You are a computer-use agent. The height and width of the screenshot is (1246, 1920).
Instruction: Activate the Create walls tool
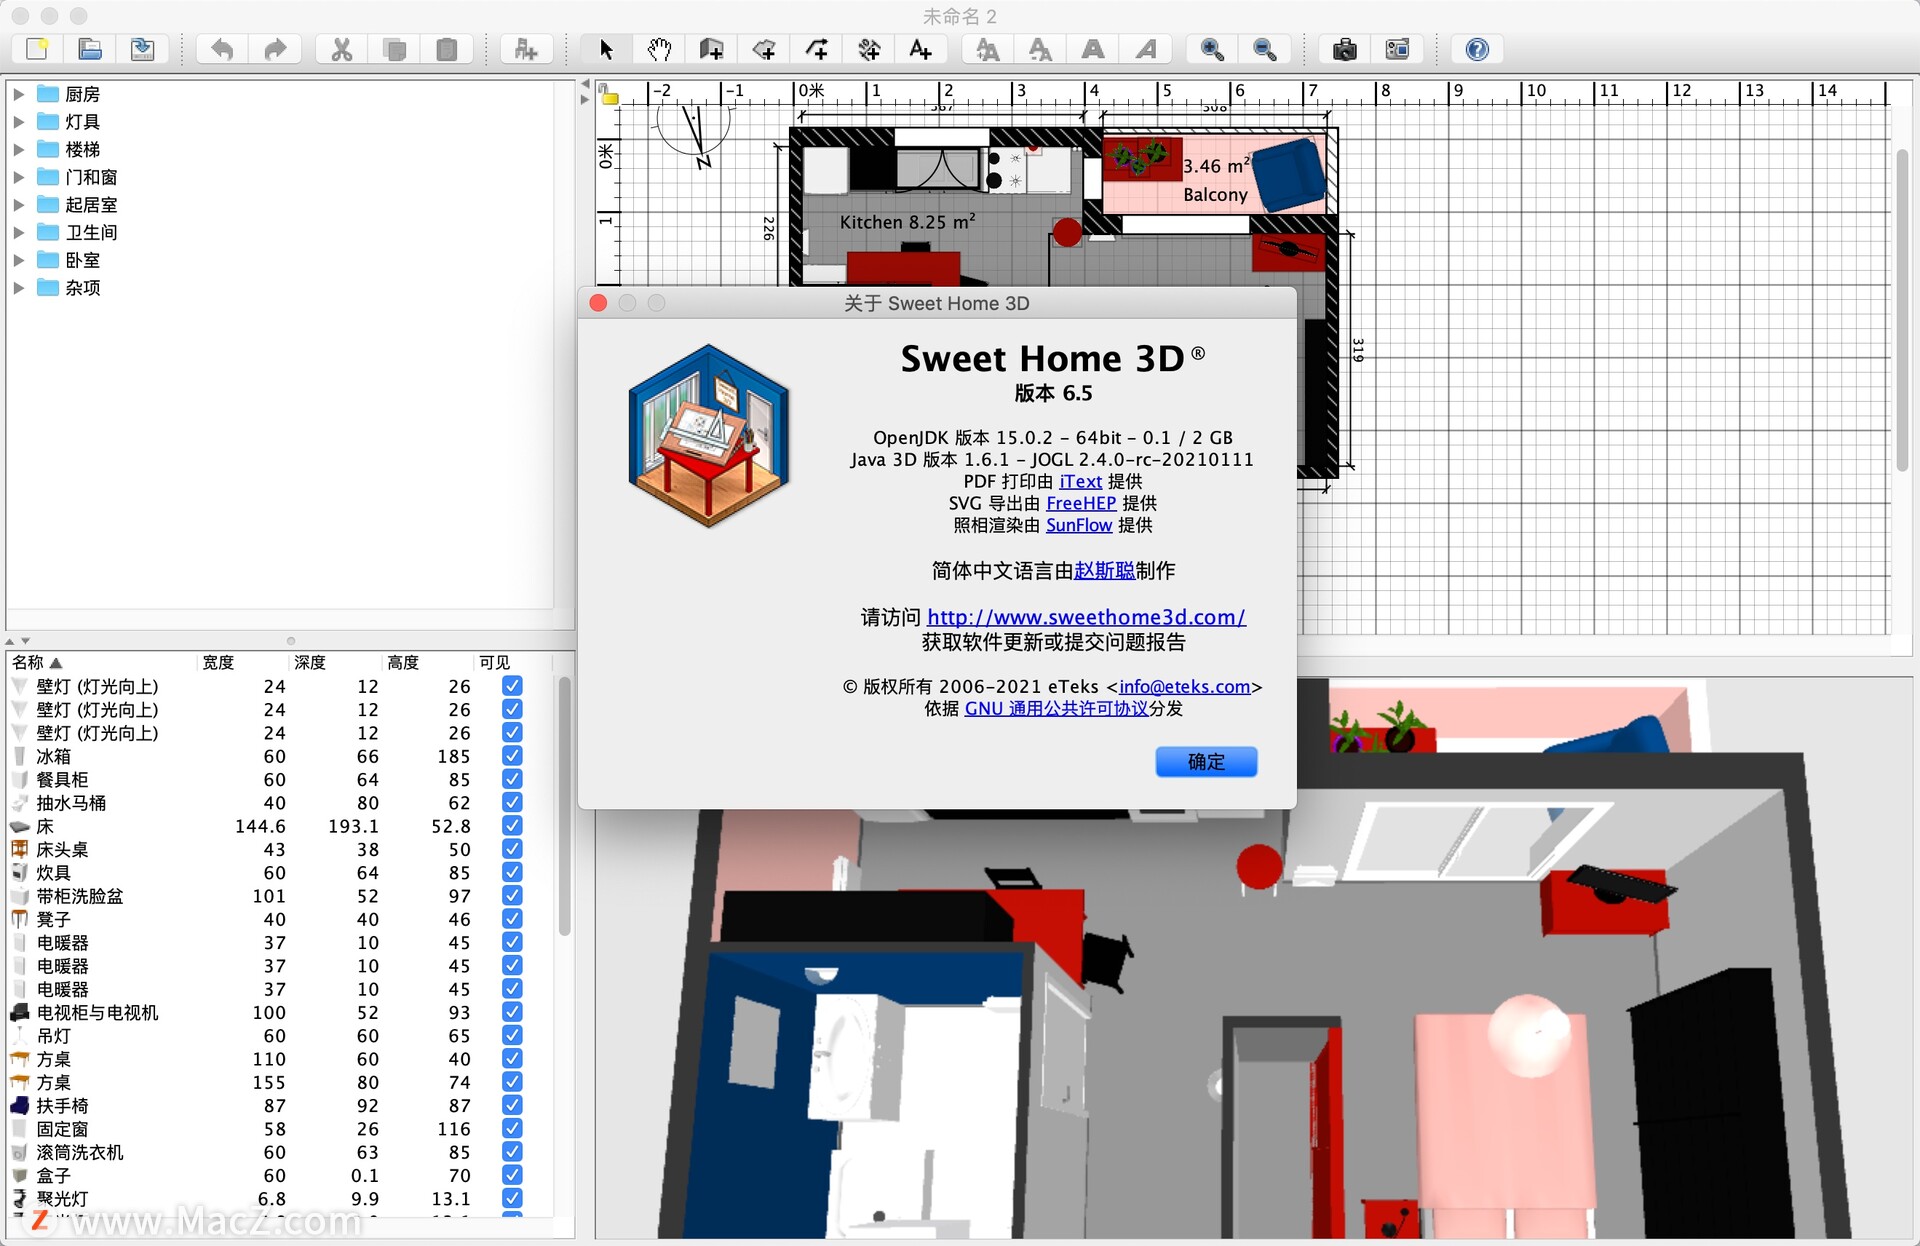711,49
